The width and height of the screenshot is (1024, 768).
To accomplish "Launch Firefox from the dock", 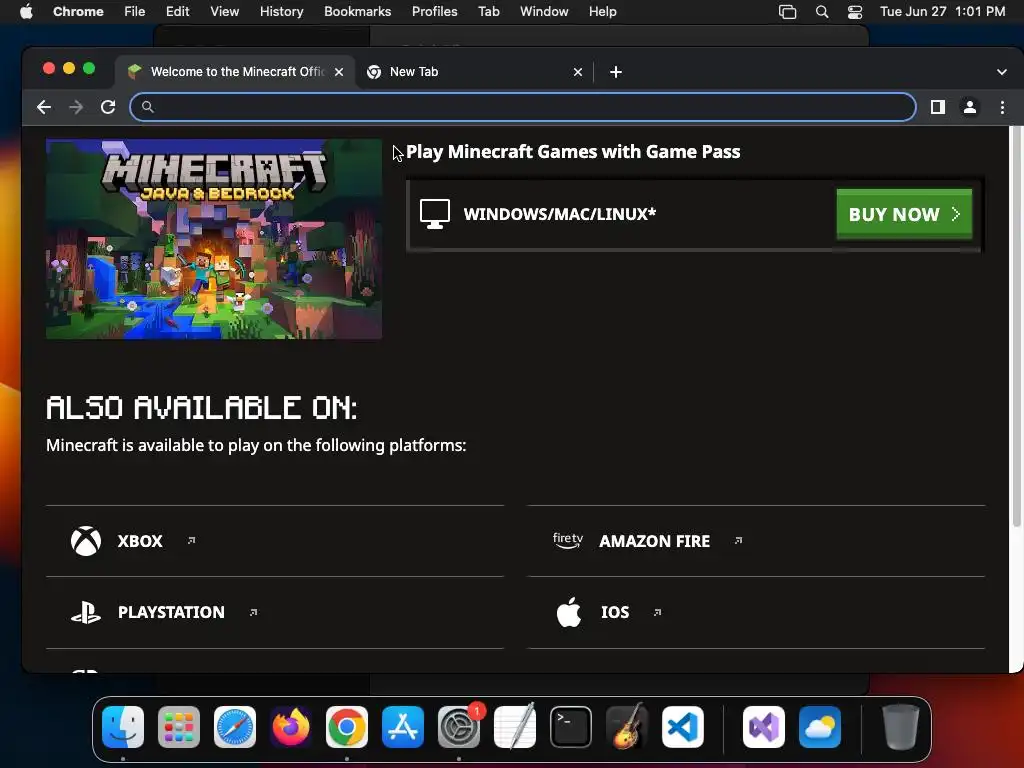I will point(291,727).
